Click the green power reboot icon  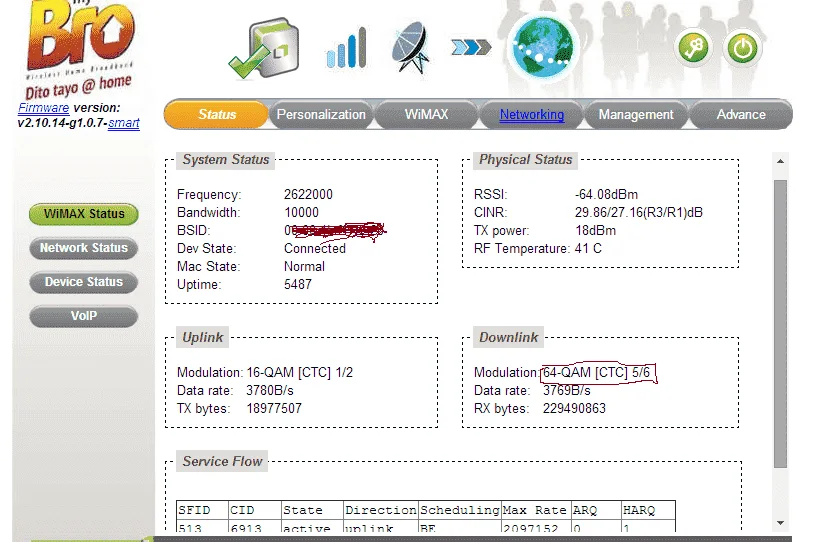(x=742, y=49)
